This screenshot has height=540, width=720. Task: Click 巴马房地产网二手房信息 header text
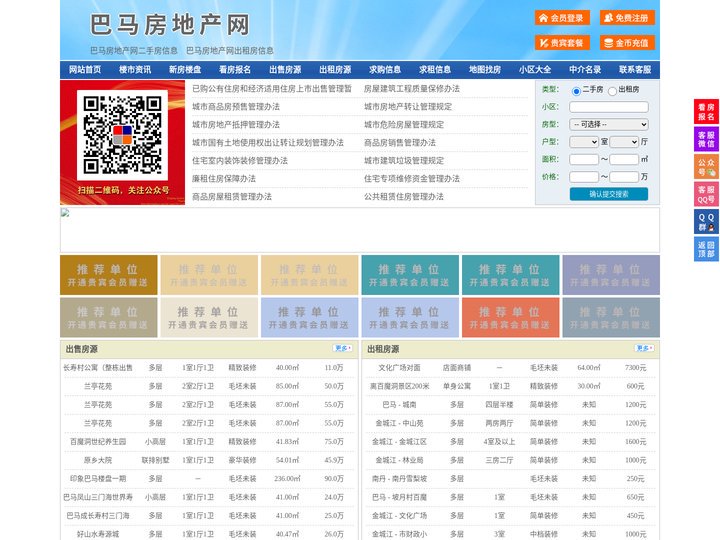click(x=134, y=51)
